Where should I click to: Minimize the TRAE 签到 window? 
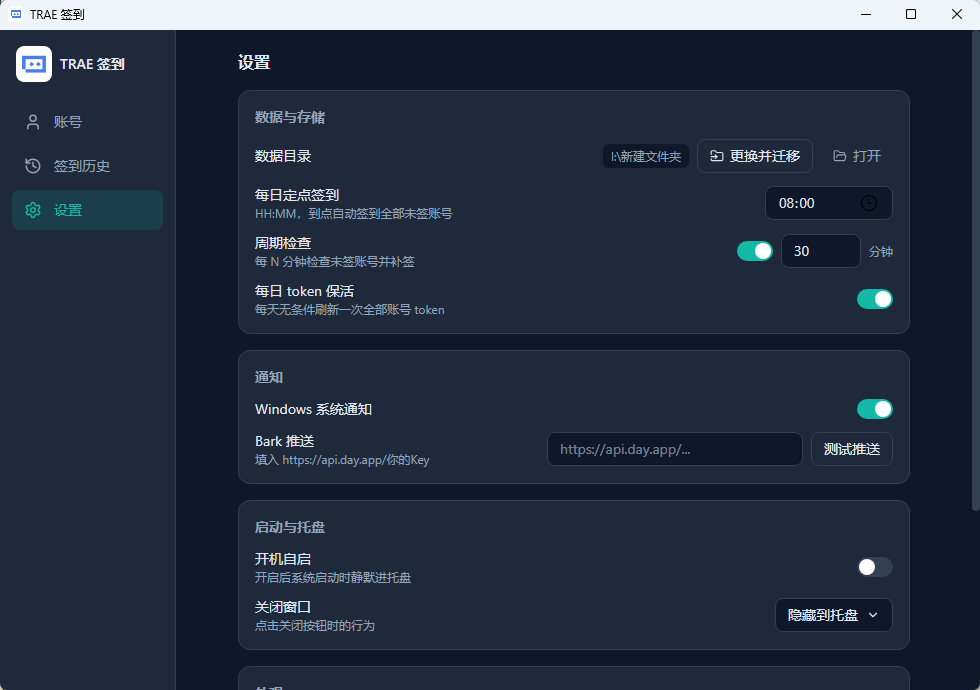[866, 14]
